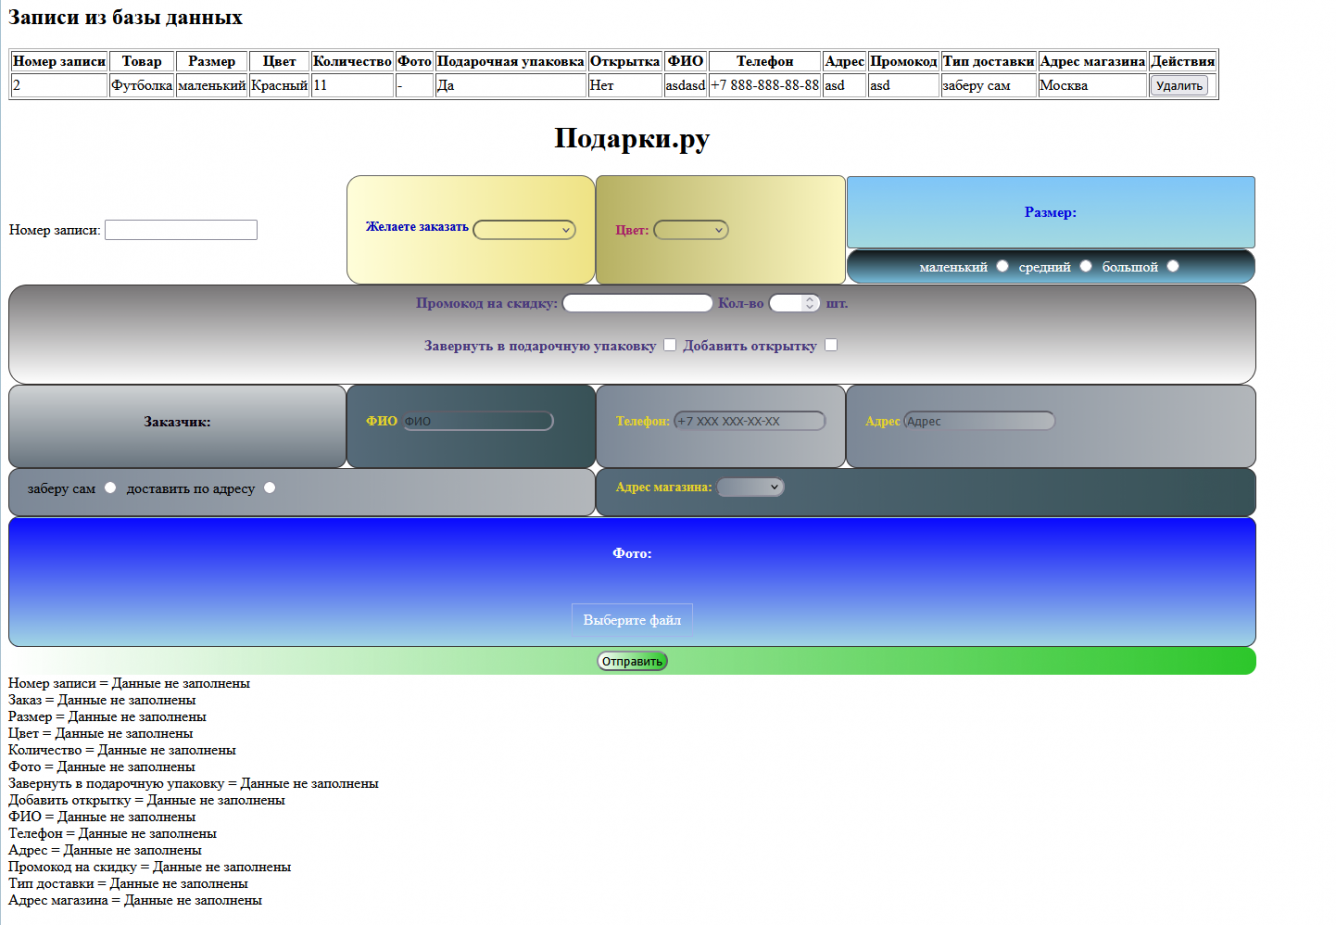The image size is (1336, 925).
Task: Click the Размер: label in blue panel
Action: point(1050,212)
